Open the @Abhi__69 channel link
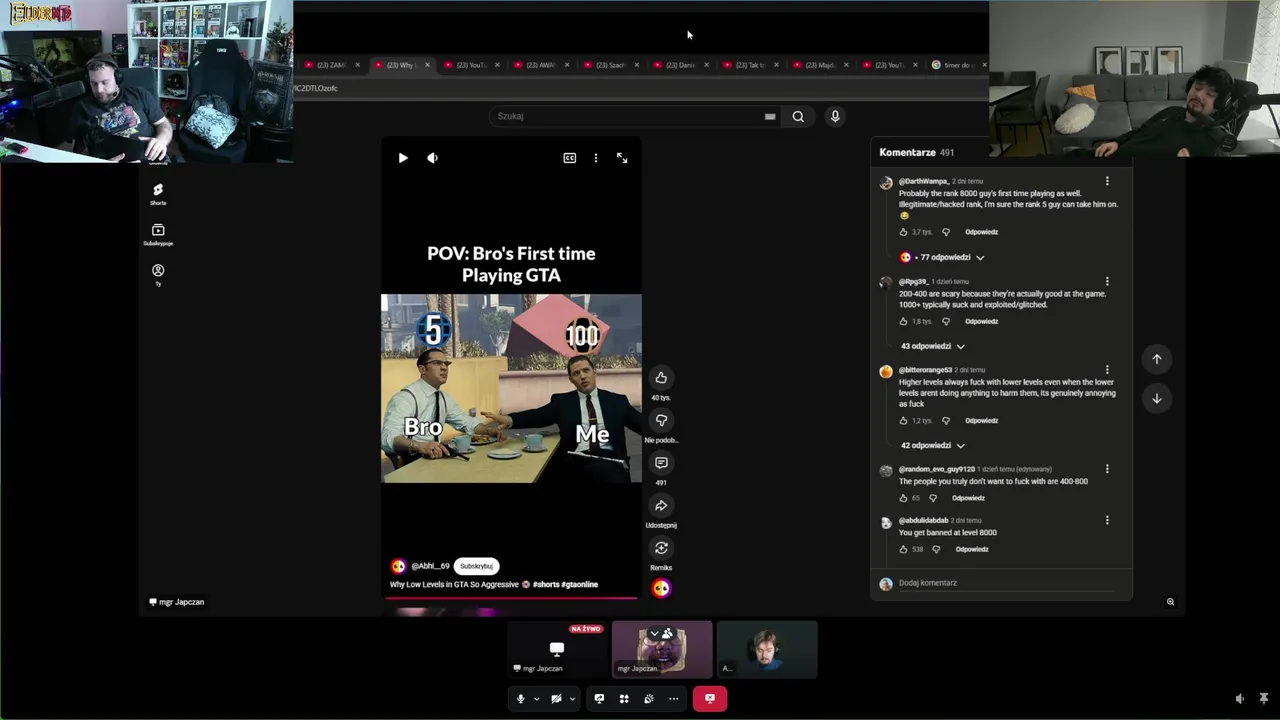Screen dimensions: 1280x720 (430, 566)
